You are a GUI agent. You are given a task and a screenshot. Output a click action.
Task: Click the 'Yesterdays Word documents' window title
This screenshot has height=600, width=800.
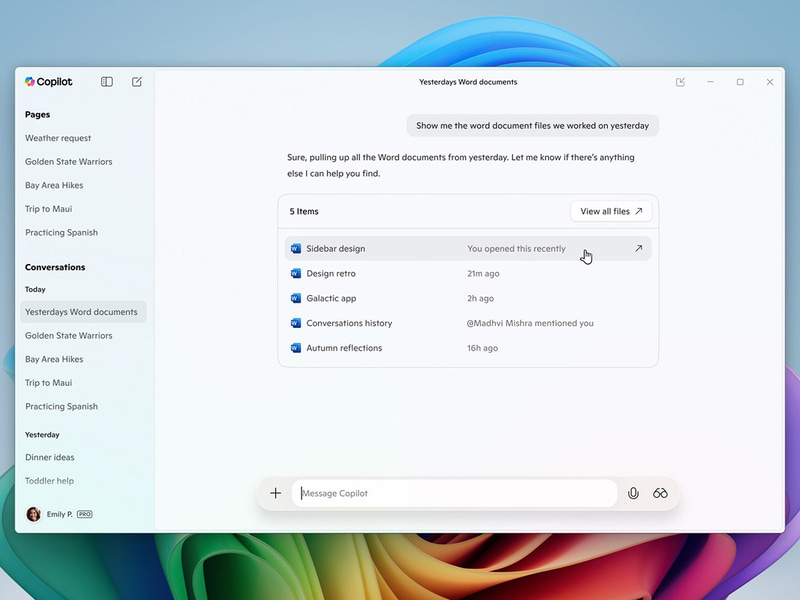(468, 82)
